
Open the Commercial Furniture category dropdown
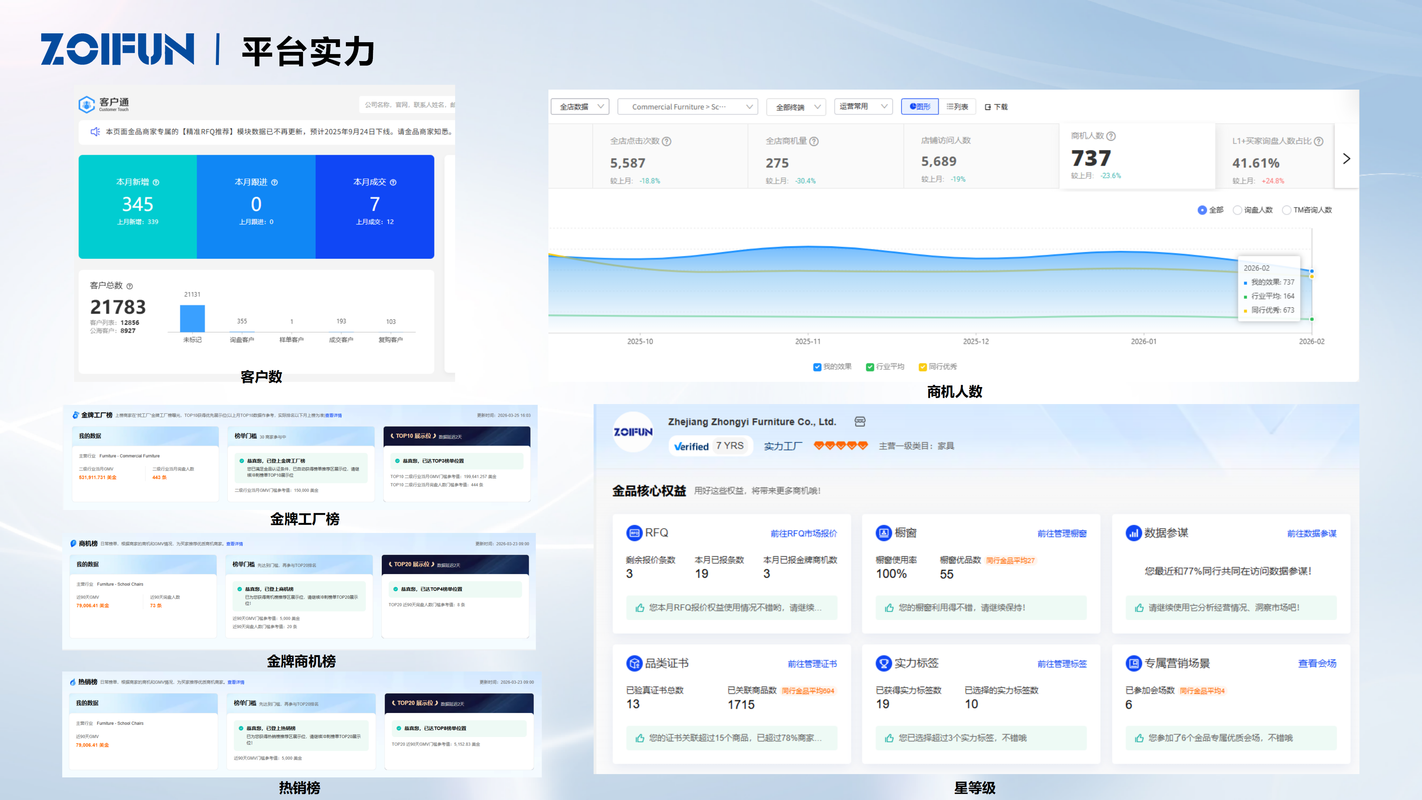pos(688,106)
